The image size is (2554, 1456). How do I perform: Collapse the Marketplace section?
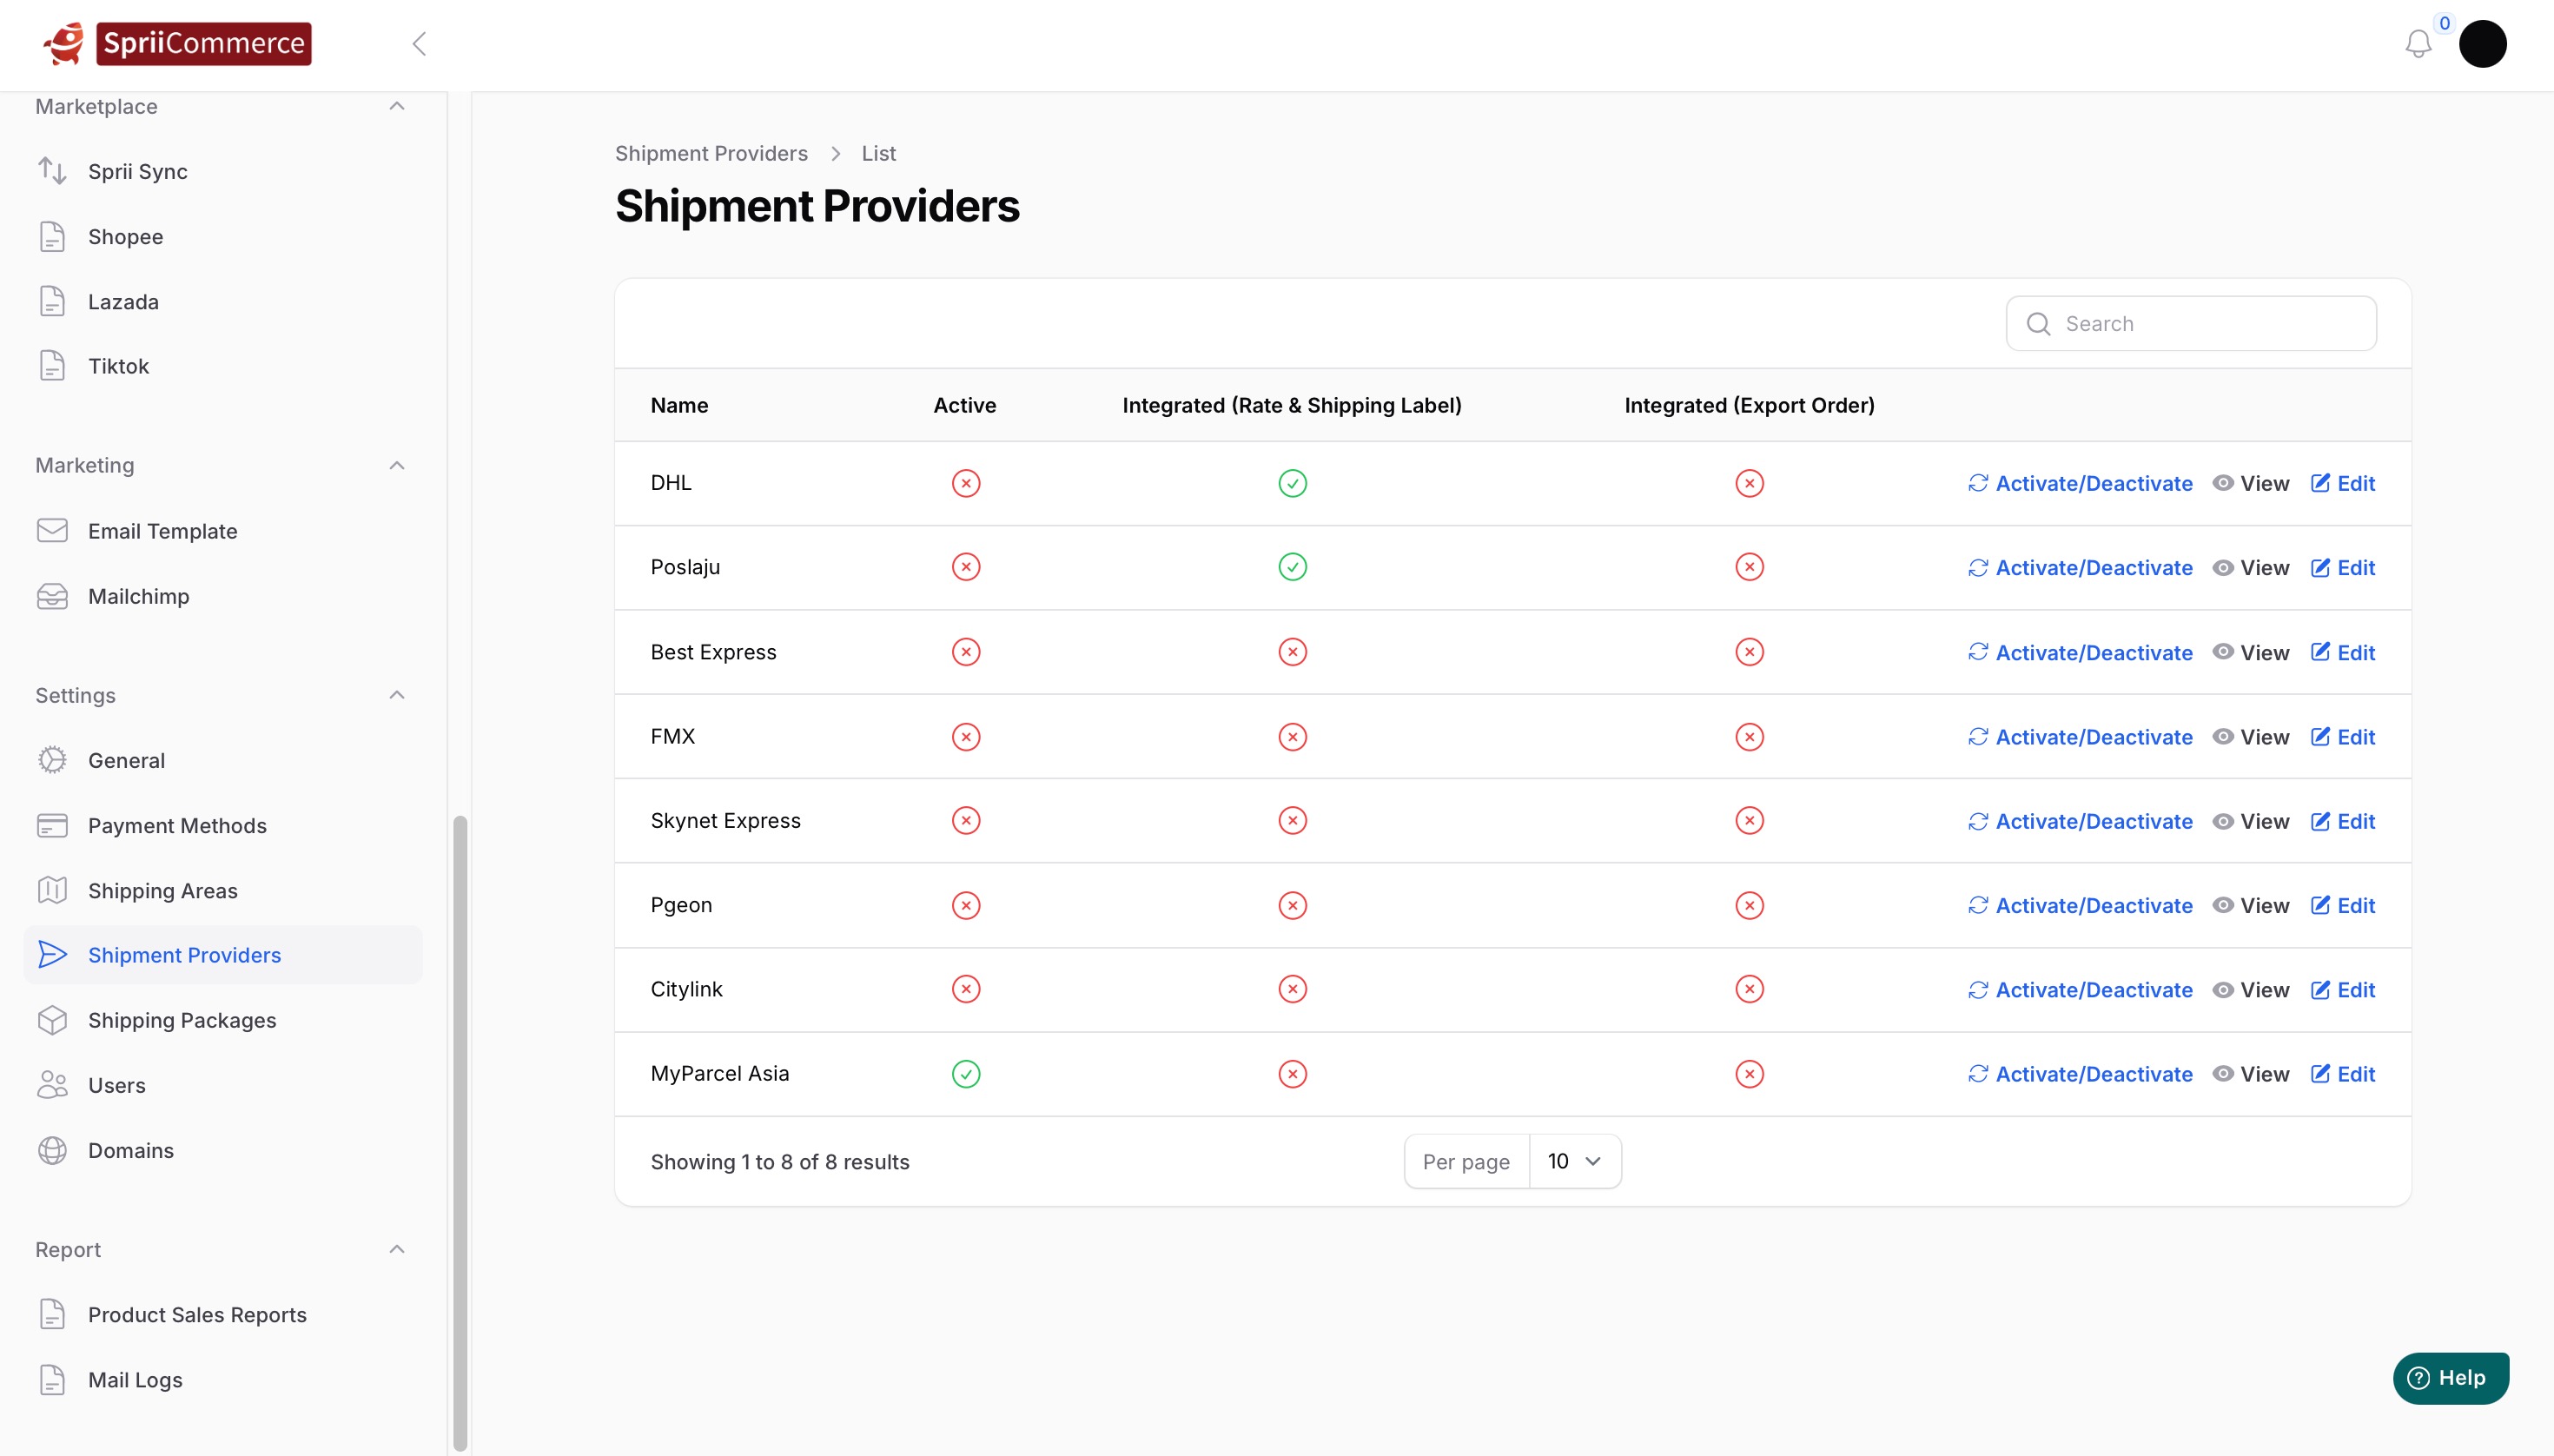point(397,106)
